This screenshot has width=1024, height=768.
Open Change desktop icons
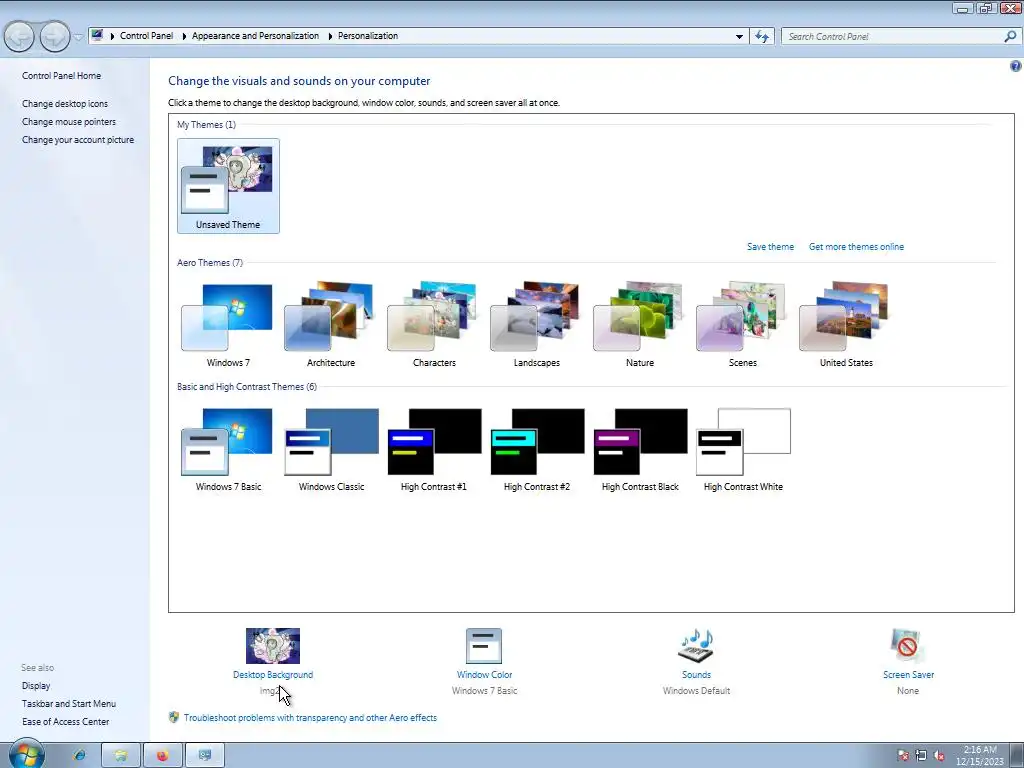tap(65, 104)
